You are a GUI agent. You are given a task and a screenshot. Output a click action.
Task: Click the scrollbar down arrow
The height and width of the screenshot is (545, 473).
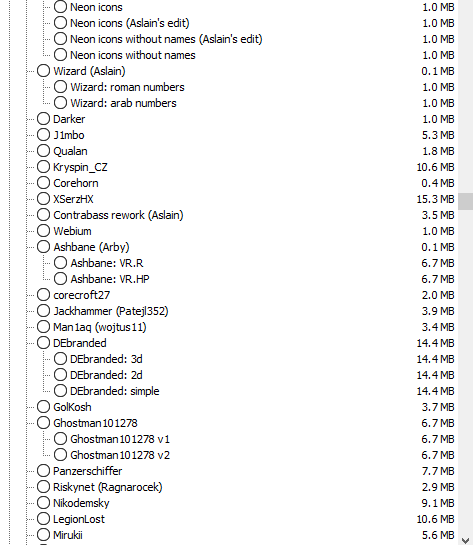pyautogui.click(x=465, y=540)
